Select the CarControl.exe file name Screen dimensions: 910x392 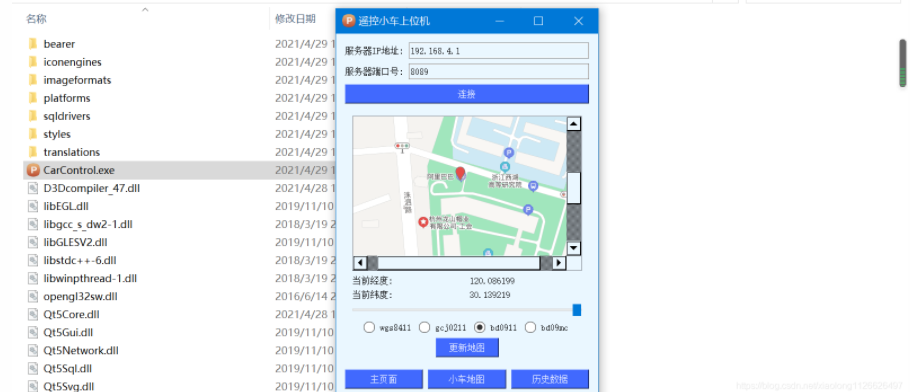79,170
